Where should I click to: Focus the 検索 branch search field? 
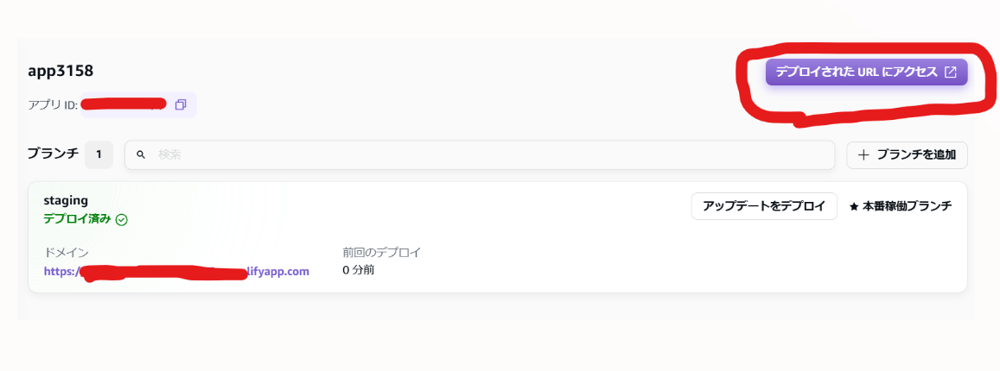[x=480, y=155]
